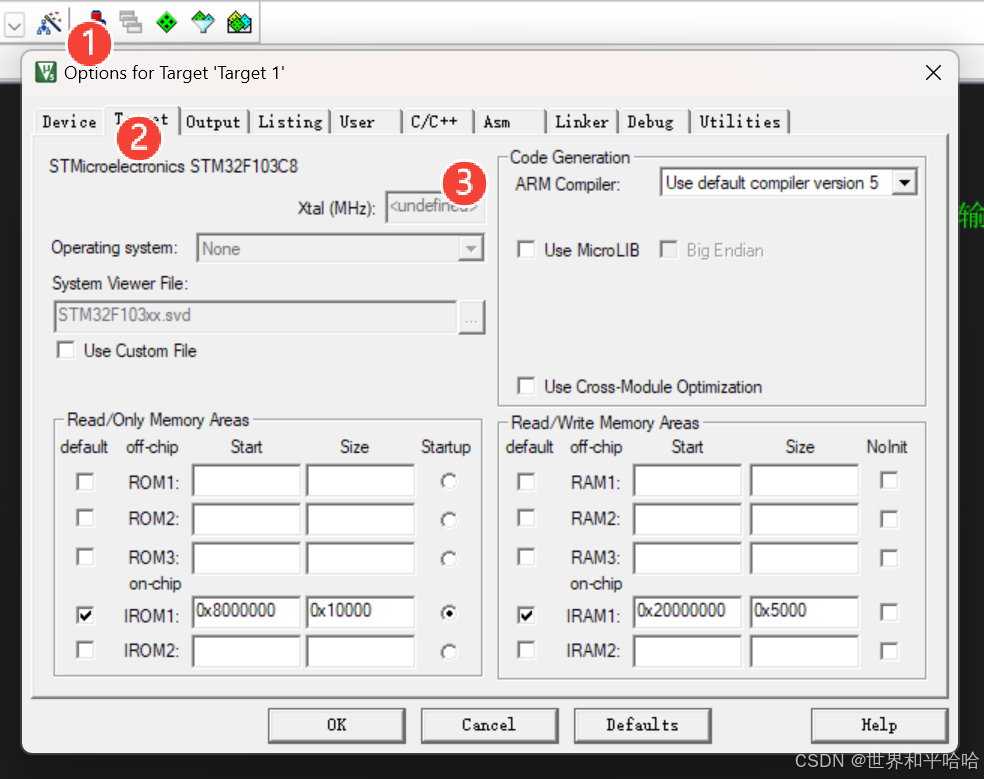Click Select Software Packs icon

tap(203, 23)
